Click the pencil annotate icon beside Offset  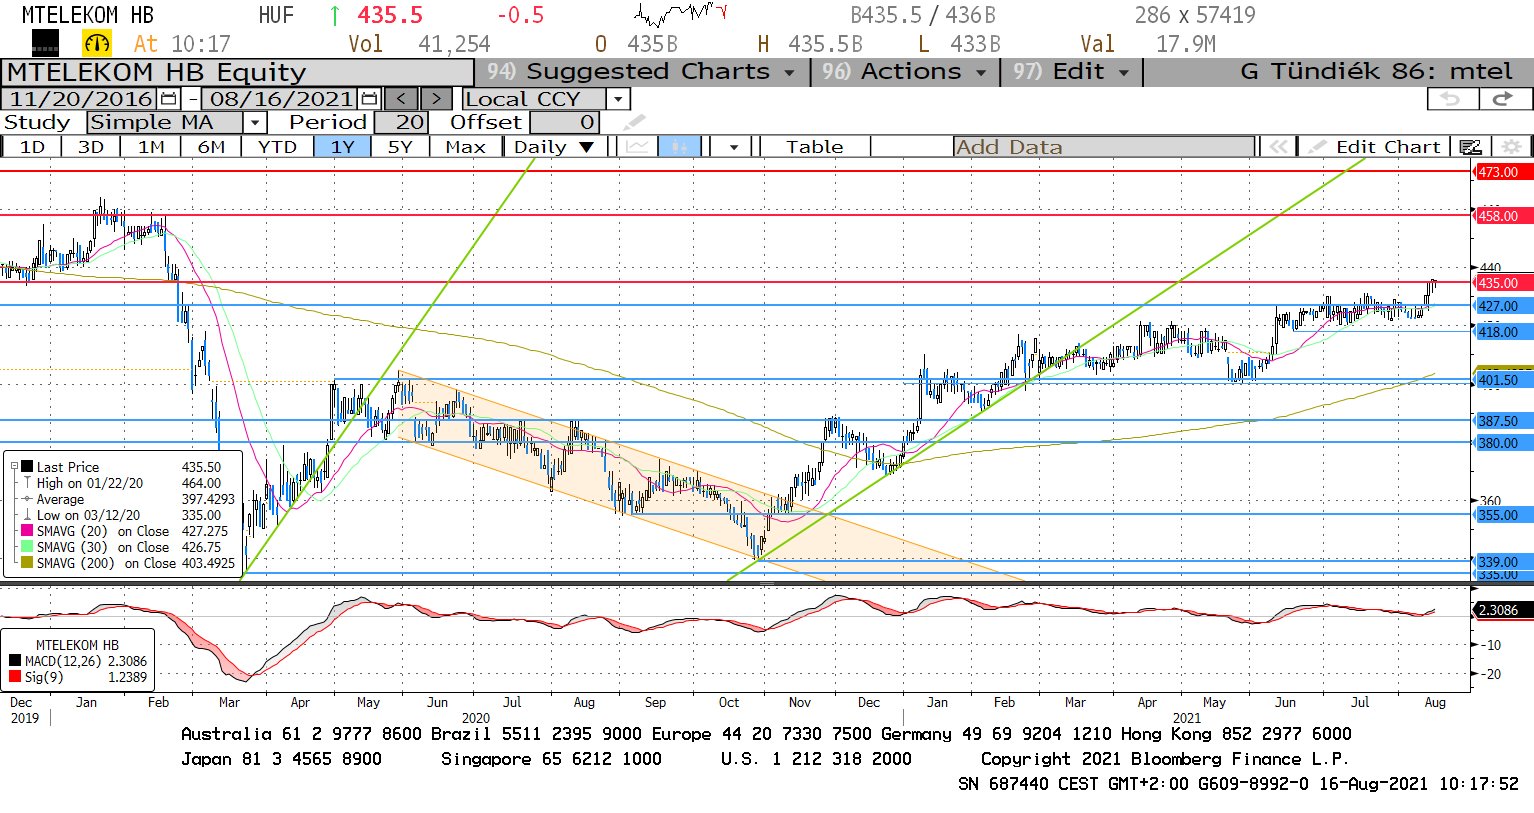pos(634,123)
